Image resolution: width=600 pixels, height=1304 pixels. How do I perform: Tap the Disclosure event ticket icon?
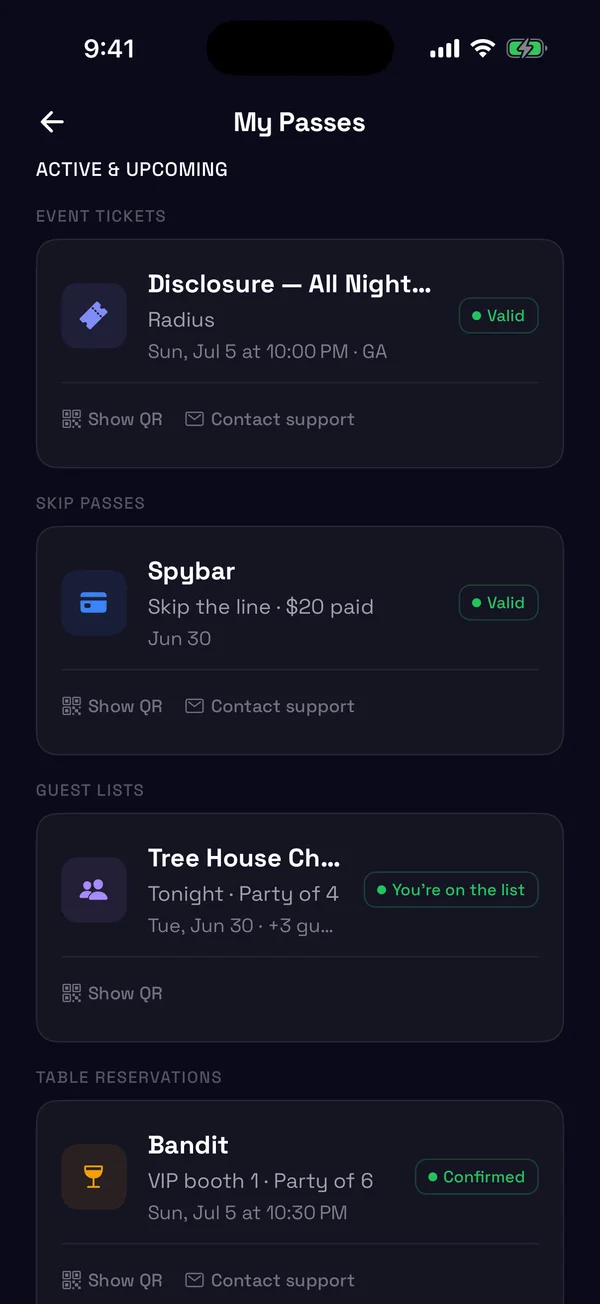click(x=94, y=316)
